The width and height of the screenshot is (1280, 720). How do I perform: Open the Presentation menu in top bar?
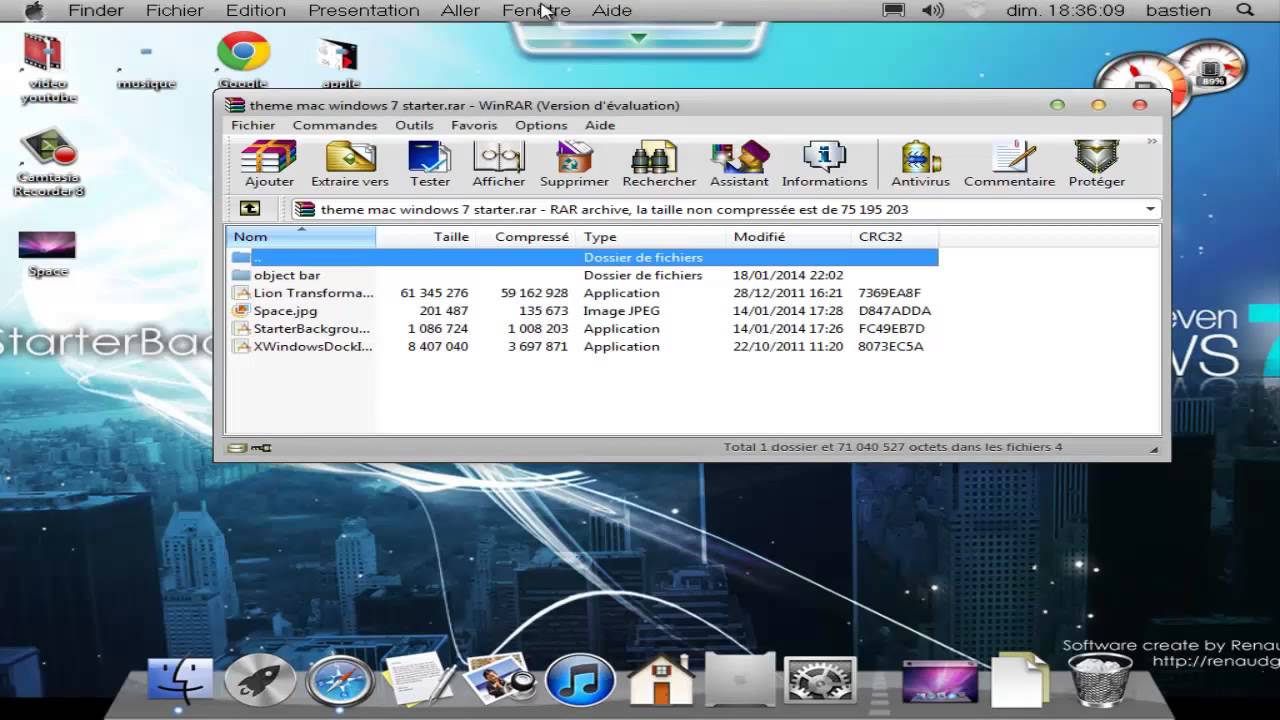[364, 10]
